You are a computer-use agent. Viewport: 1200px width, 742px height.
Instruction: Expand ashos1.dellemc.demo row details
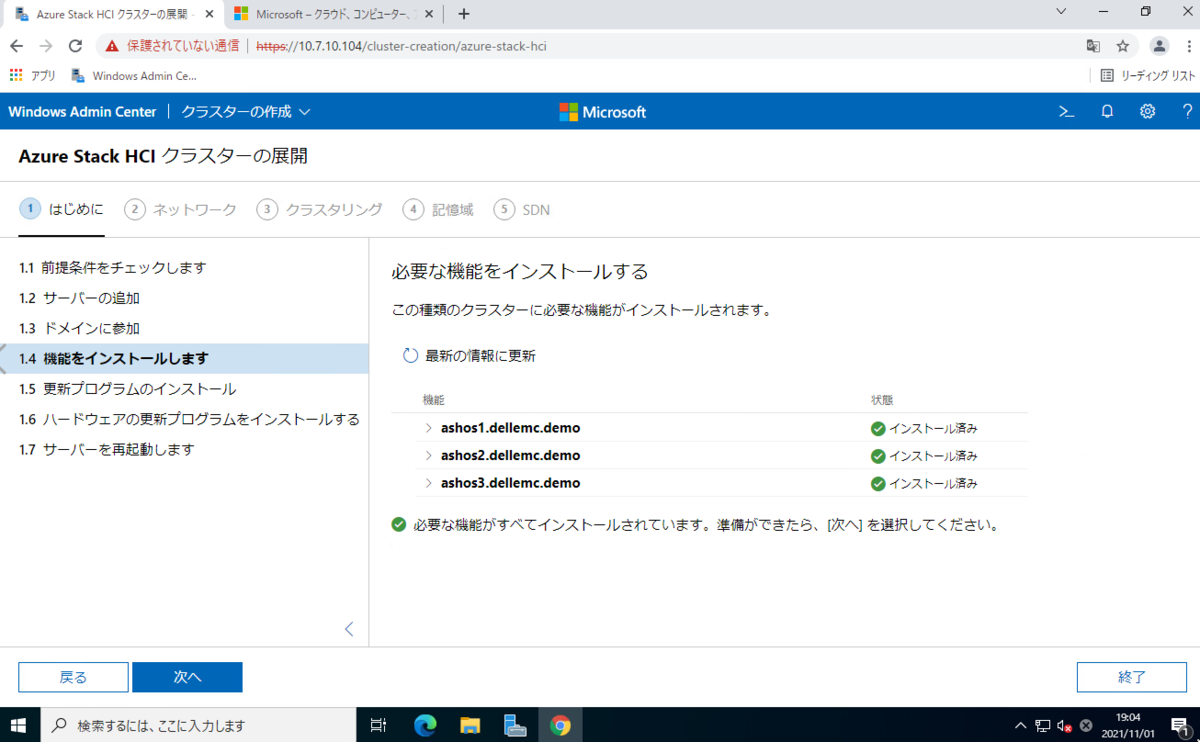coord(429,428)
